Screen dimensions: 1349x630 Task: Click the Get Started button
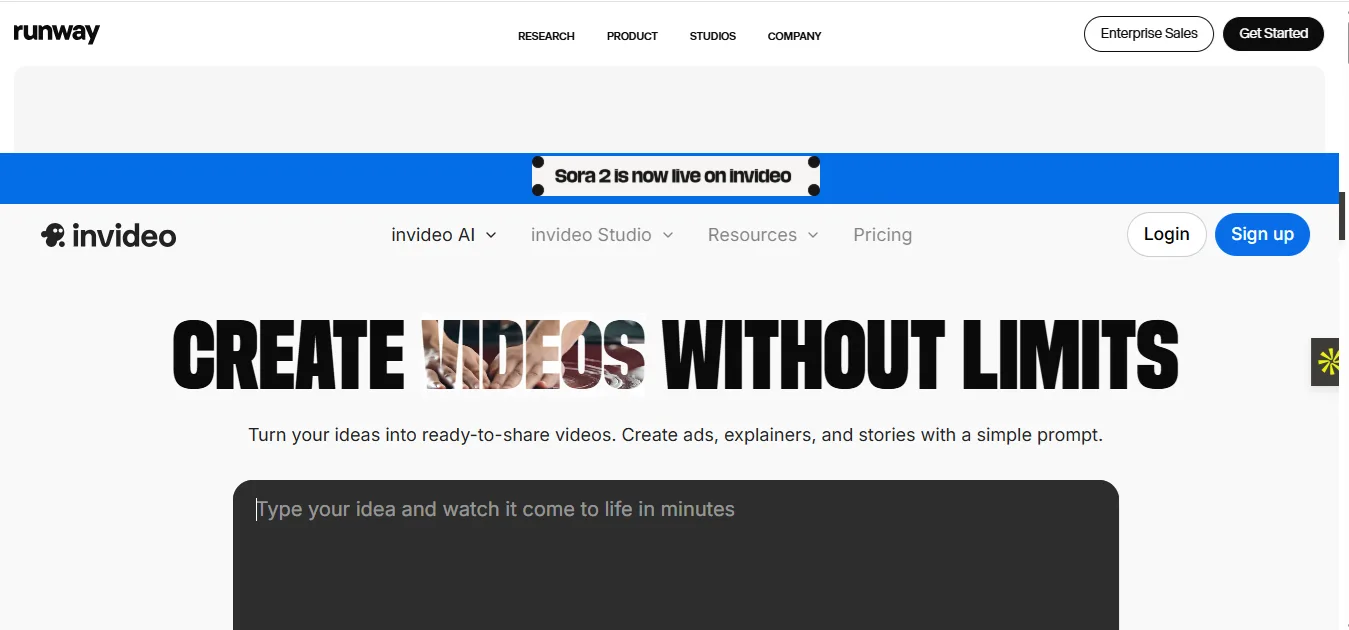[x=1273, y=34]
